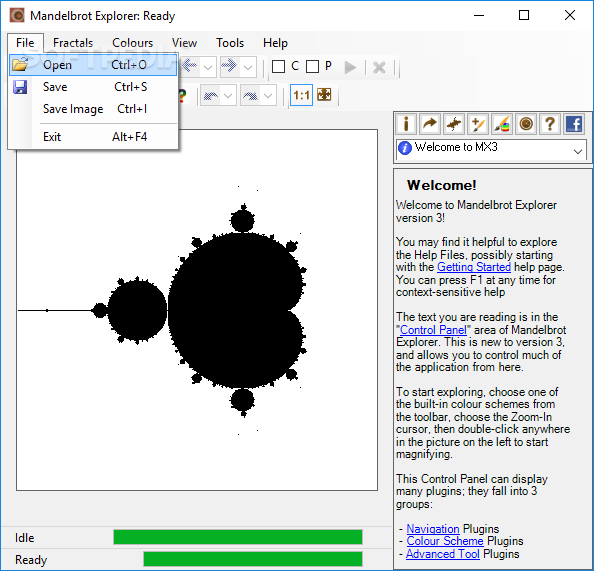
Task: Click the colourful question mark toolbar icon
Action: (x=183, y=95)
